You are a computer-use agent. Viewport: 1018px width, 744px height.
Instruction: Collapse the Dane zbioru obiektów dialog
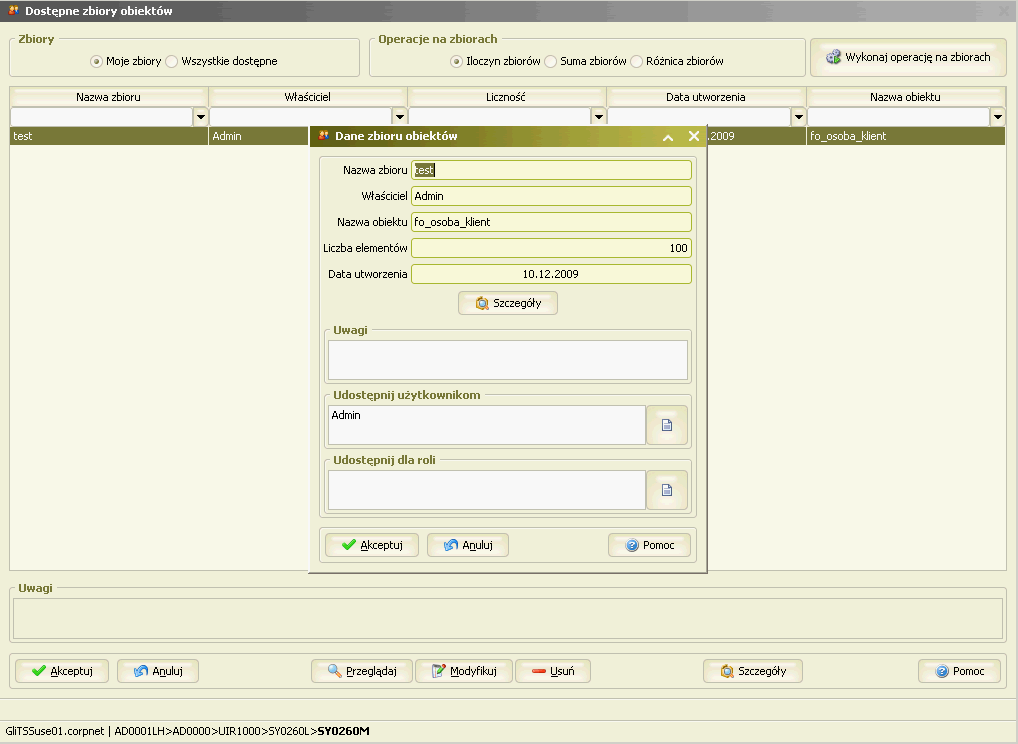pos(667,136)
